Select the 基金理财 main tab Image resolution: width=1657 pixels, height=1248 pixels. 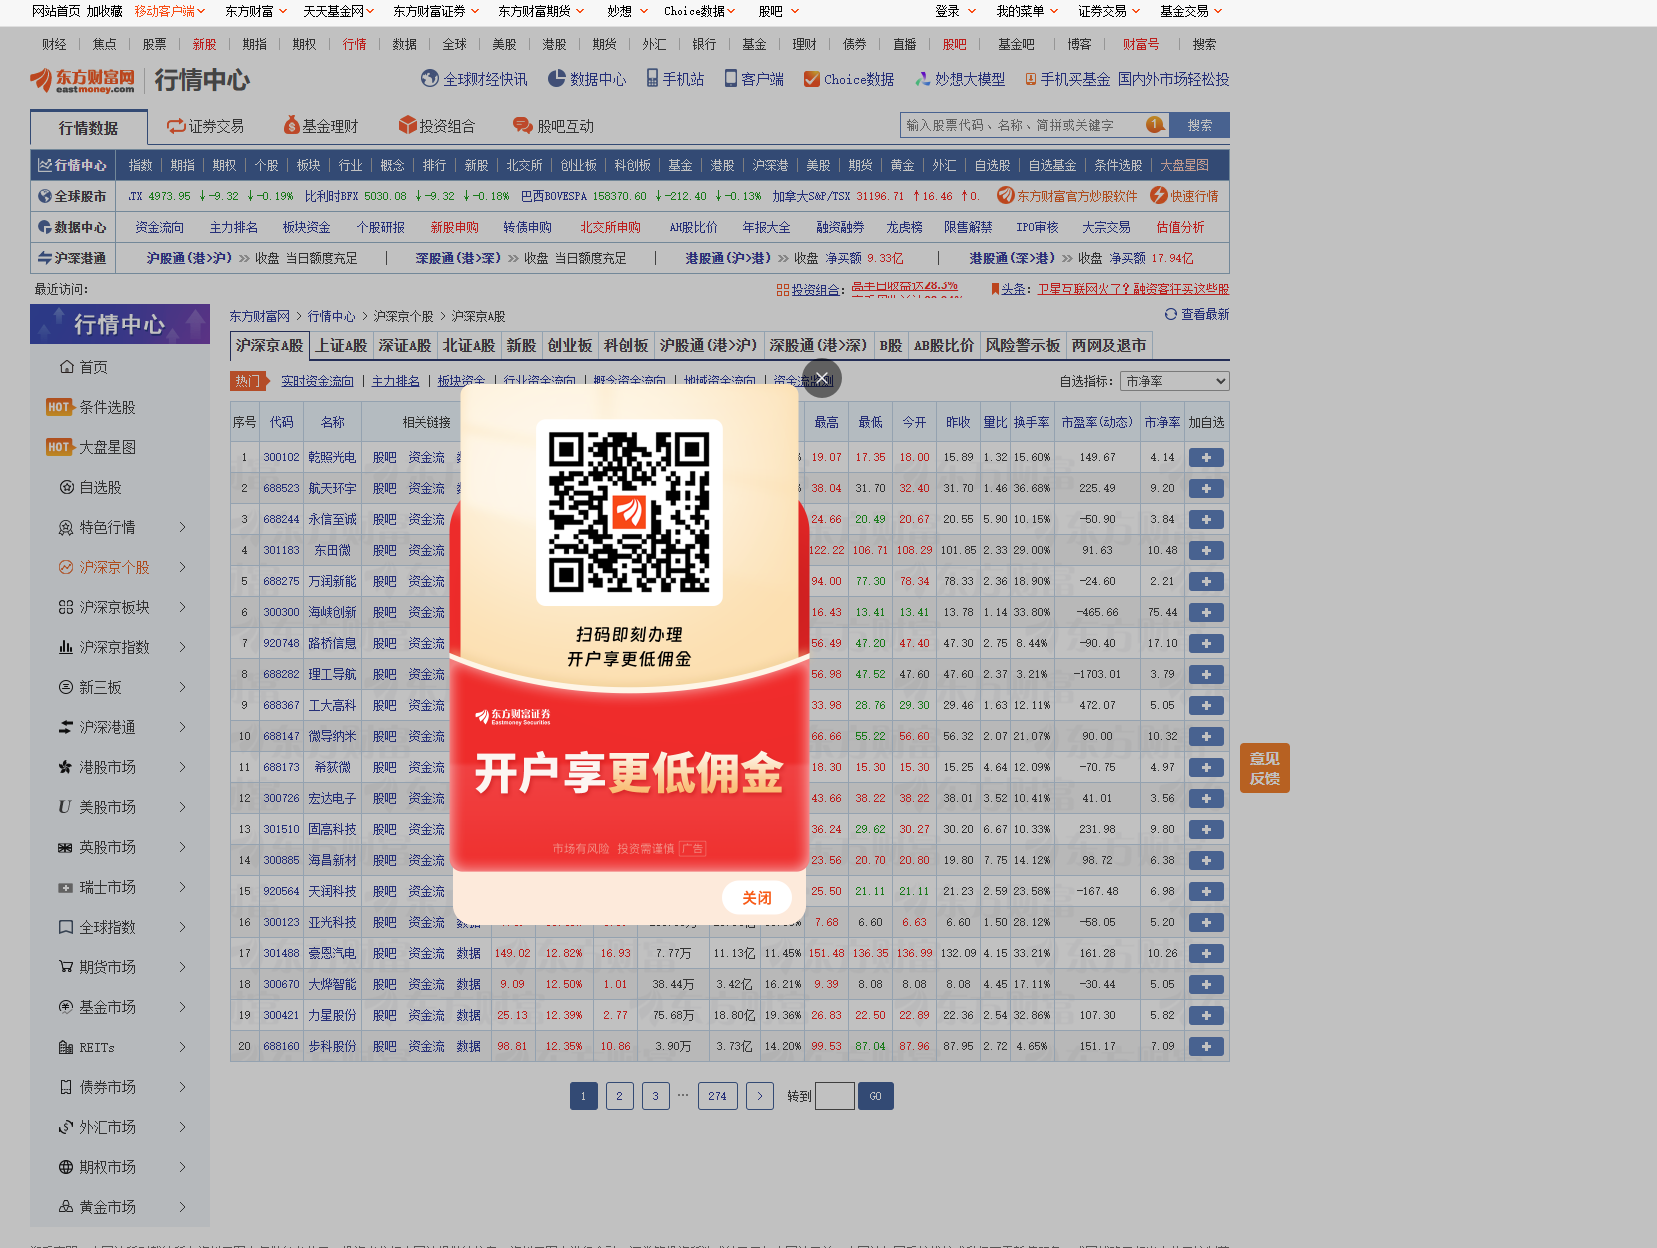(321, 126)
